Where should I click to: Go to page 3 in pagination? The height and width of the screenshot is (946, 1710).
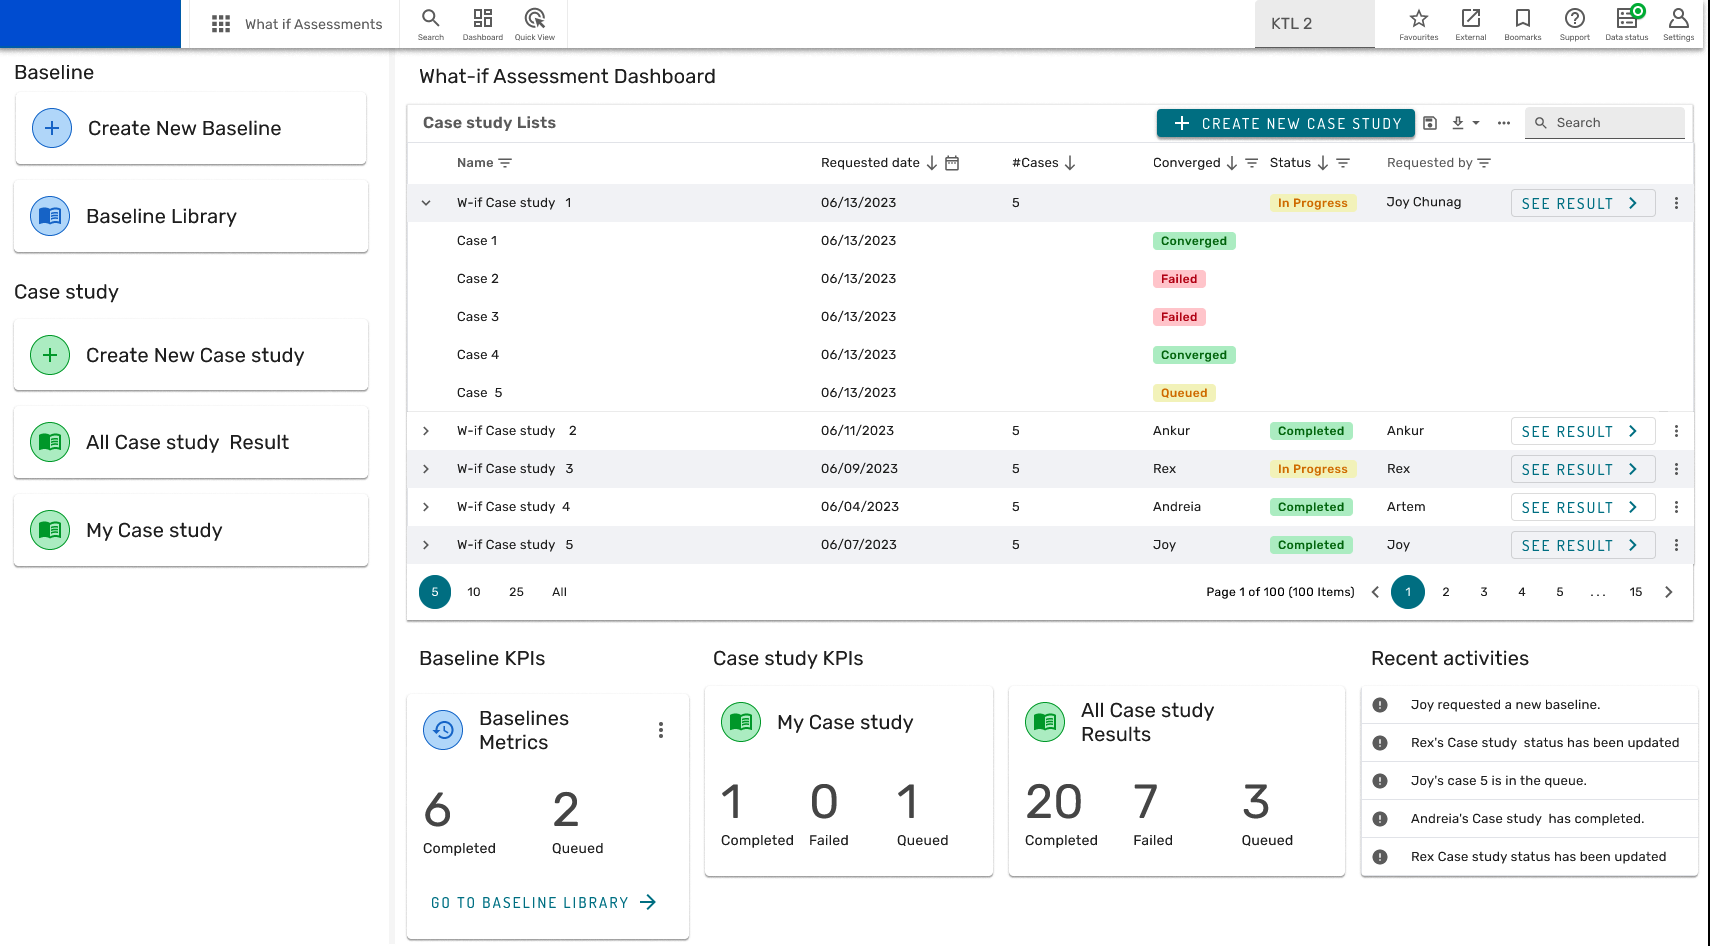coord(1483,592)
